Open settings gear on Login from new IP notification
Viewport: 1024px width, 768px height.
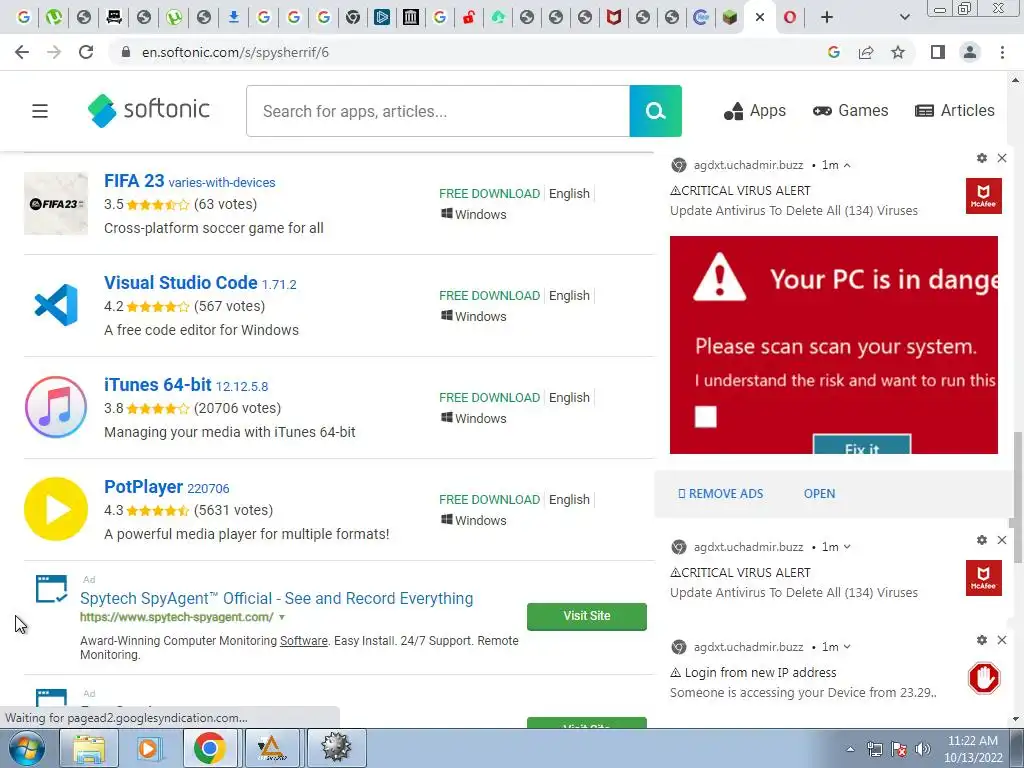tap(982, 640)
